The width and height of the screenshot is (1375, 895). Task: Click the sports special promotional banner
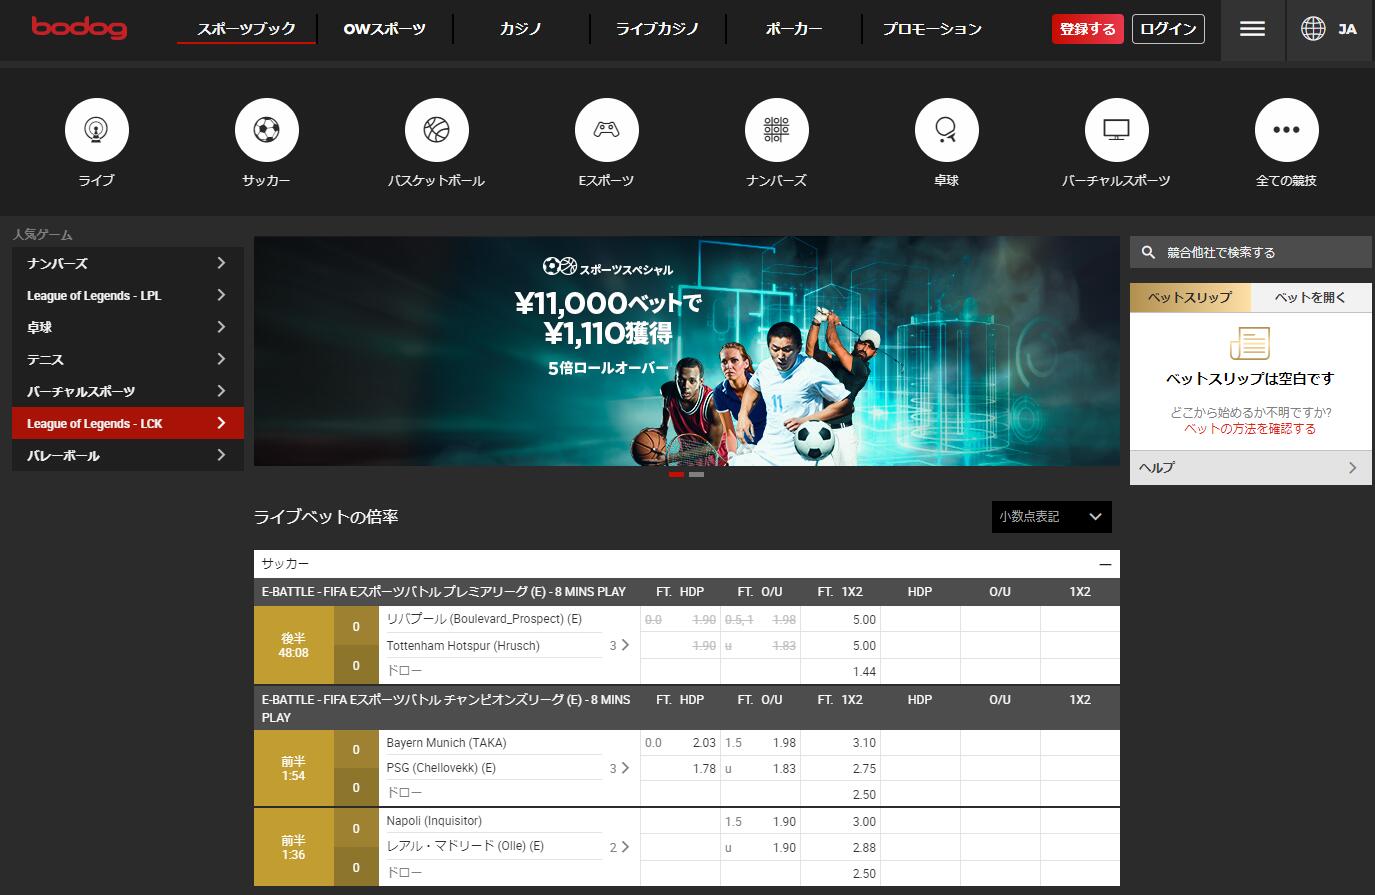tap(687, 351)
